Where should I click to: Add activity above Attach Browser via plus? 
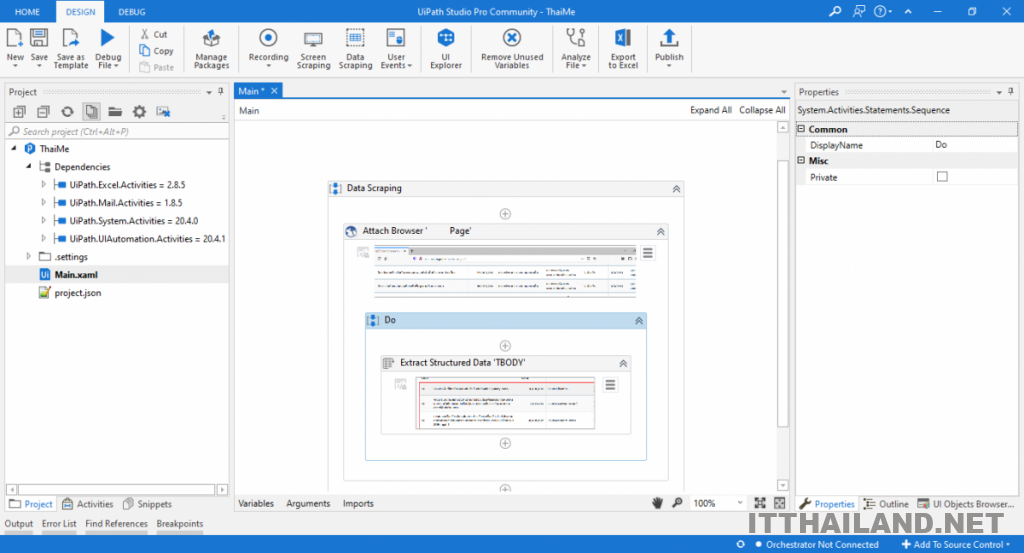505,214
